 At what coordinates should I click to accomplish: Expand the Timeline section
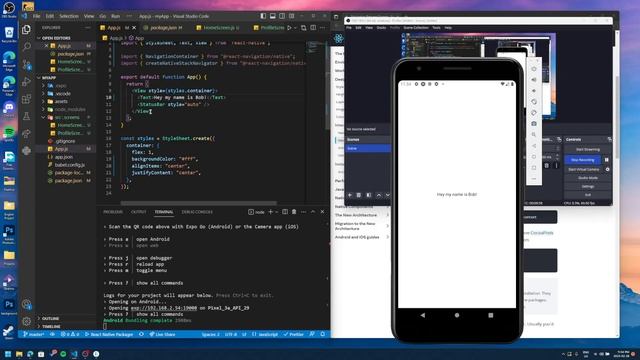coord(51,327)
